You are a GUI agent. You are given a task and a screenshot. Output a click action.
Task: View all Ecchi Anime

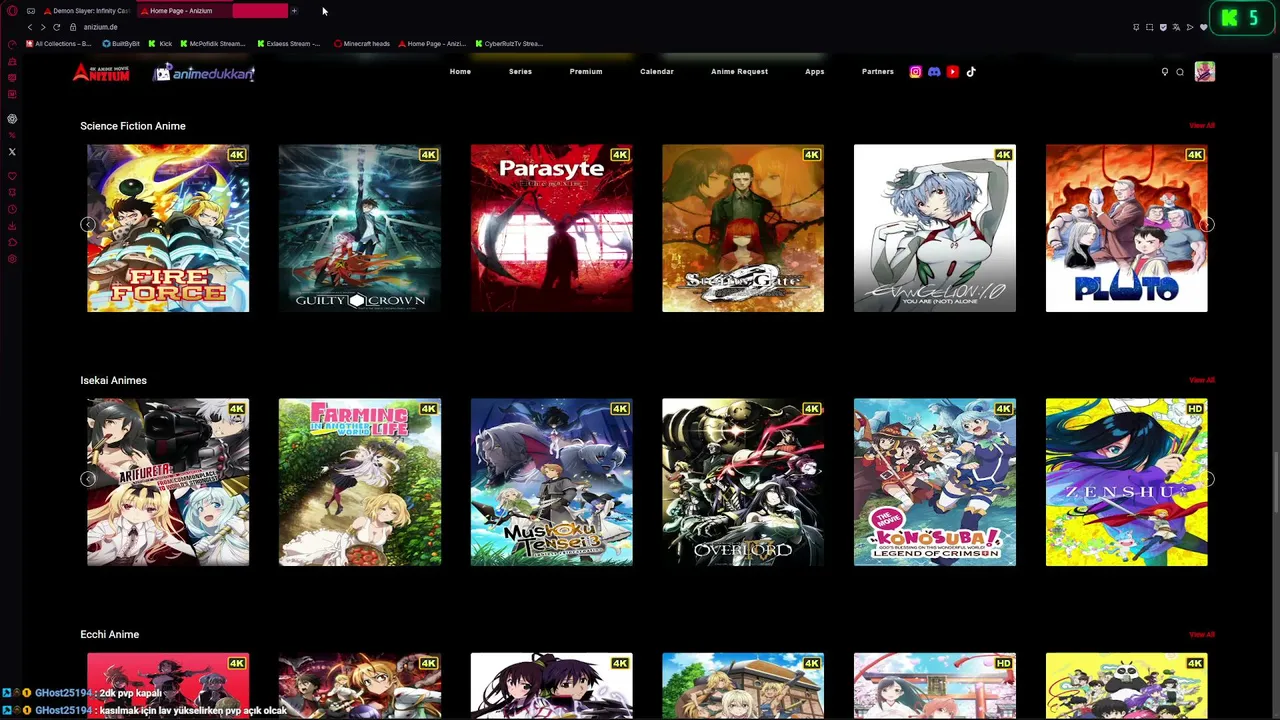point(1202,634)
